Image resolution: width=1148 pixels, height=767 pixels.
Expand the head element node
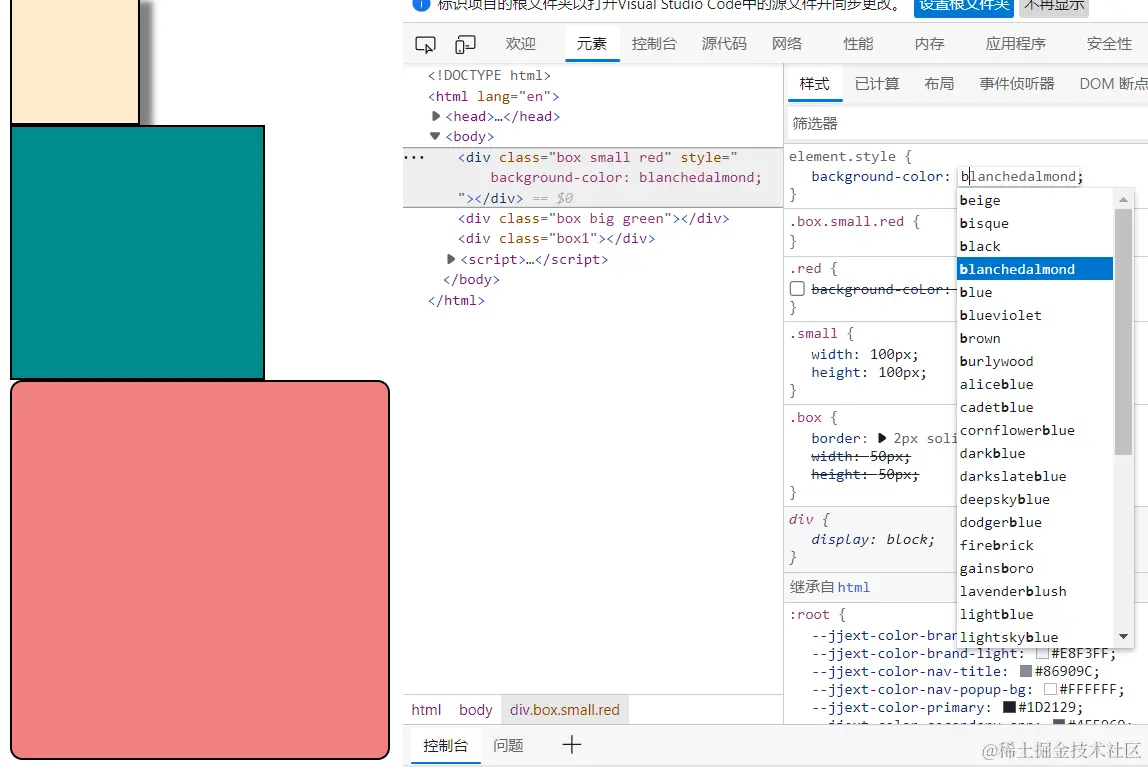pos(436,116)
